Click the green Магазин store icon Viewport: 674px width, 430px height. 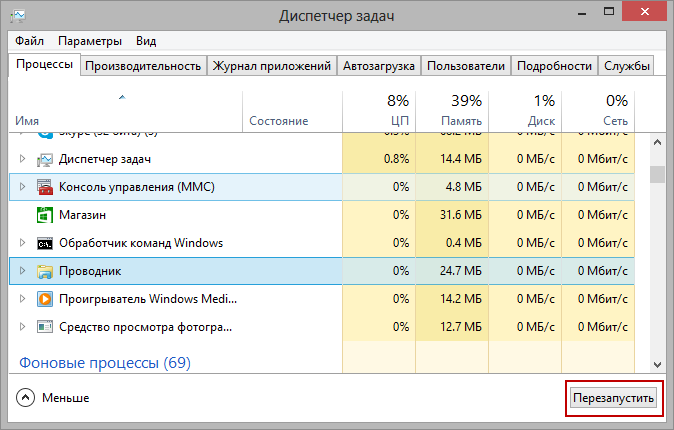(x=45, y=215)
